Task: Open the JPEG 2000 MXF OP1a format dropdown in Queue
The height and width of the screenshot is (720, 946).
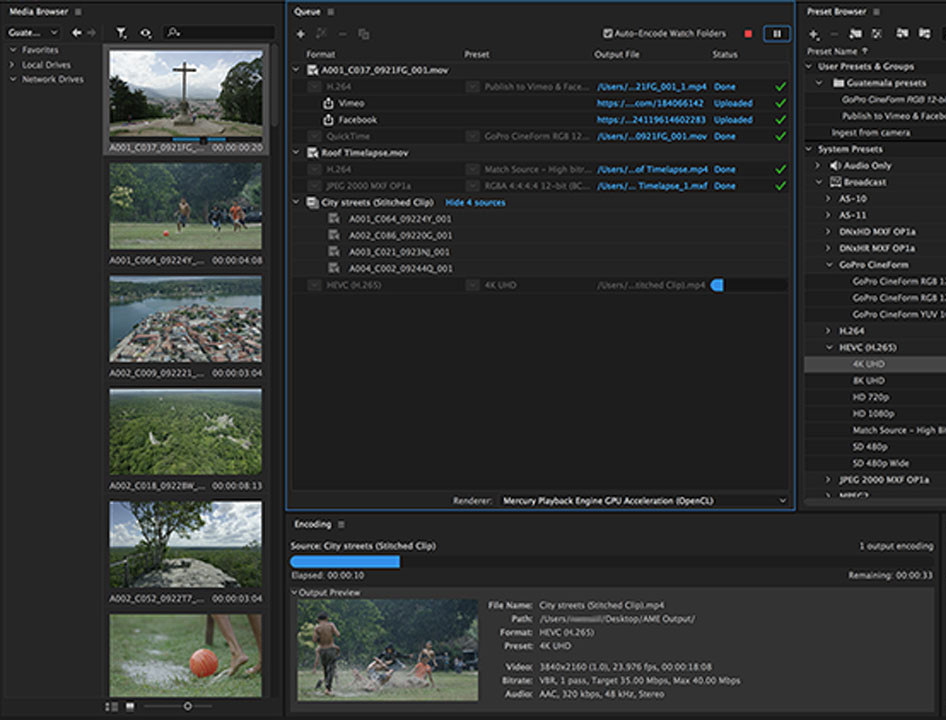Action: 314,186
